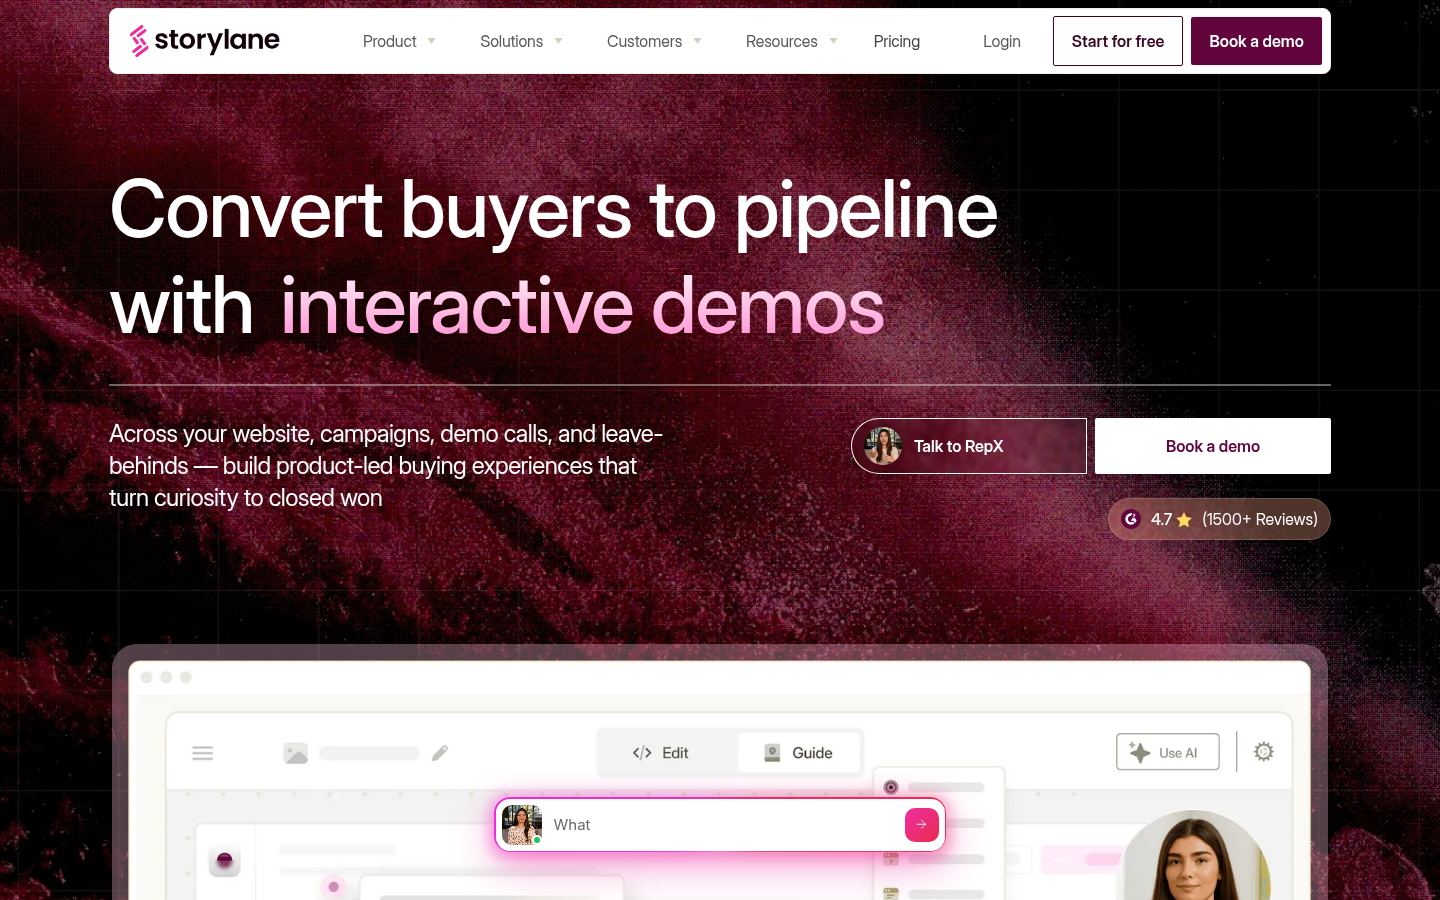Screen dimensions: 1440x900
Task: Click the pencil rename icon in the mockup
Action: coord(440,753)
